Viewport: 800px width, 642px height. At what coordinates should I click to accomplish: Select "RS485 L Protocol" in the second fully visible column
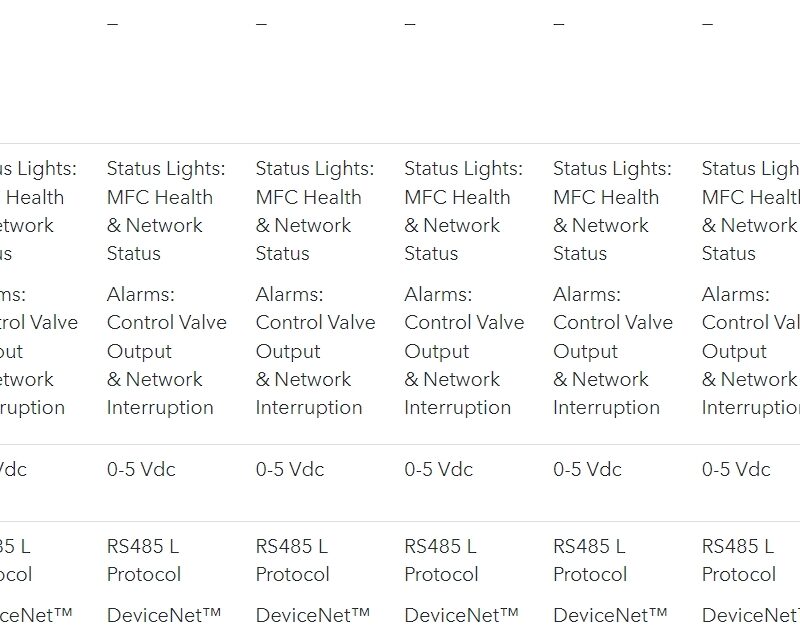coord(292,560)
